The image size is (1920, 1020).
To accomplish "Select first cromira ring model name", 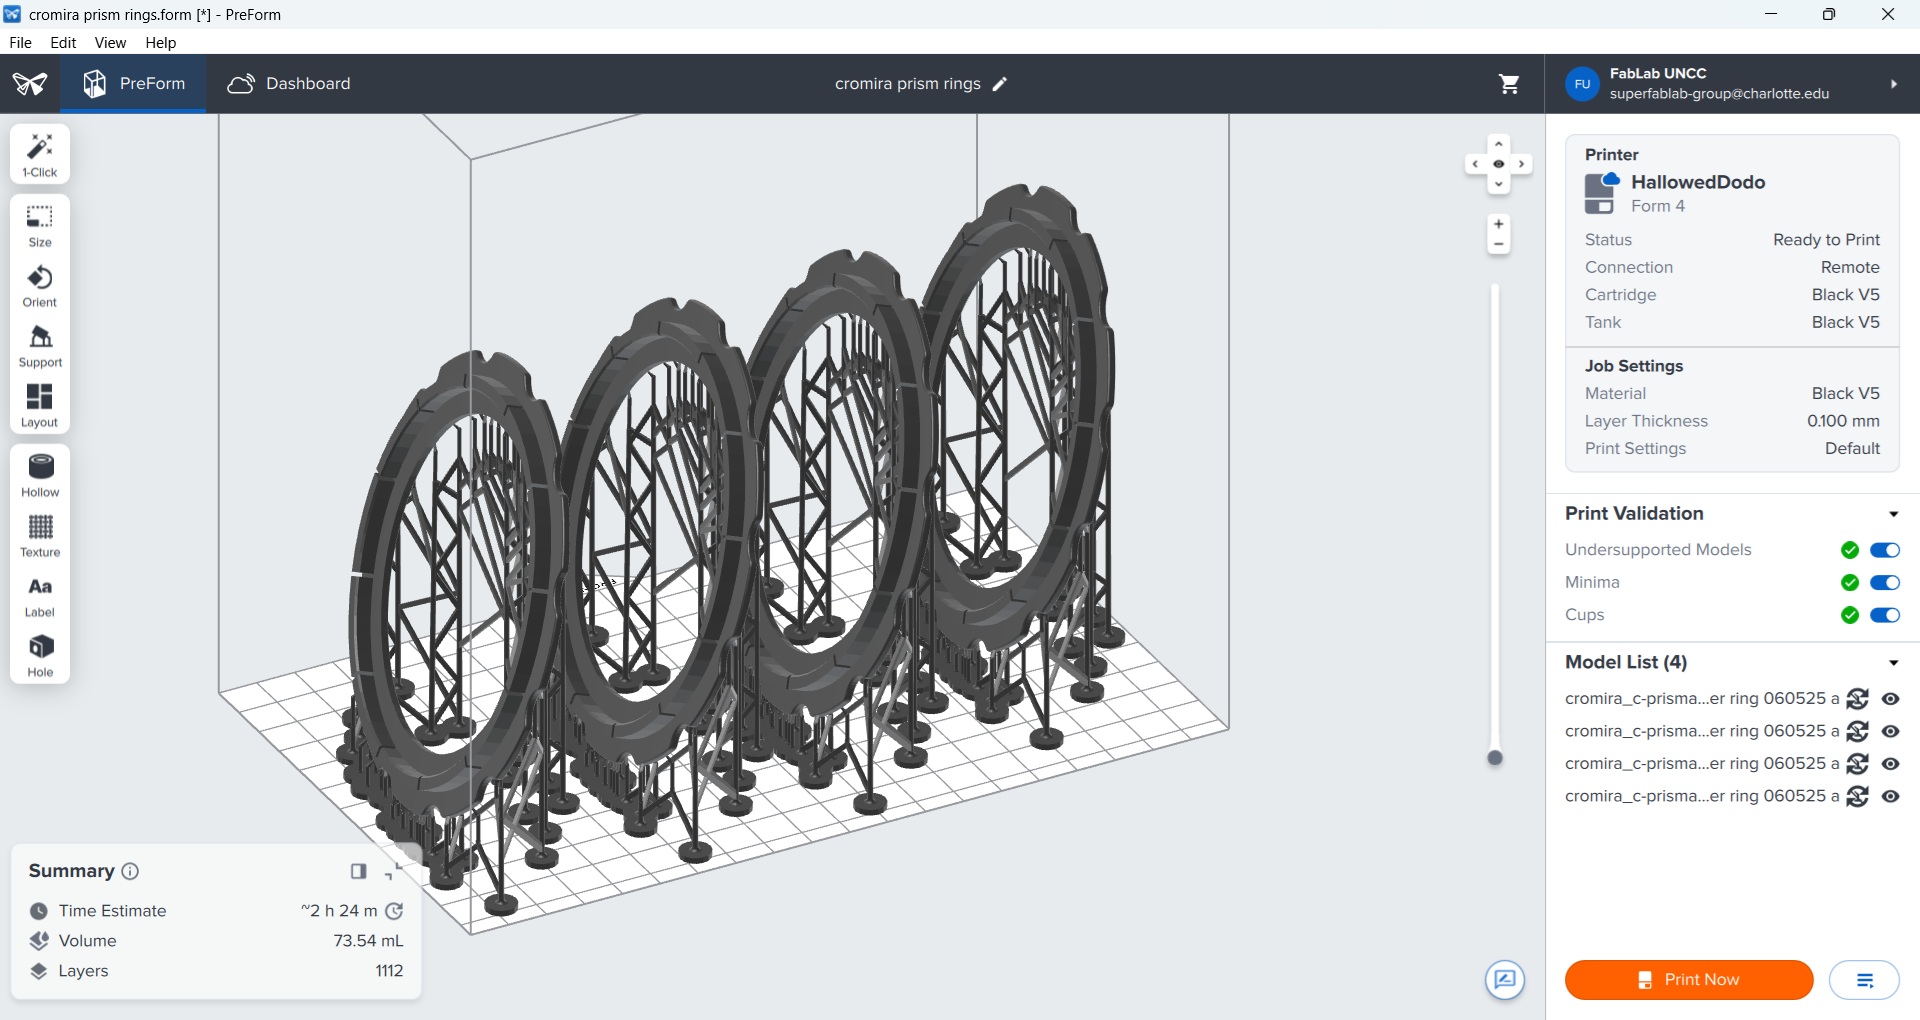I will coord(1702,699).
